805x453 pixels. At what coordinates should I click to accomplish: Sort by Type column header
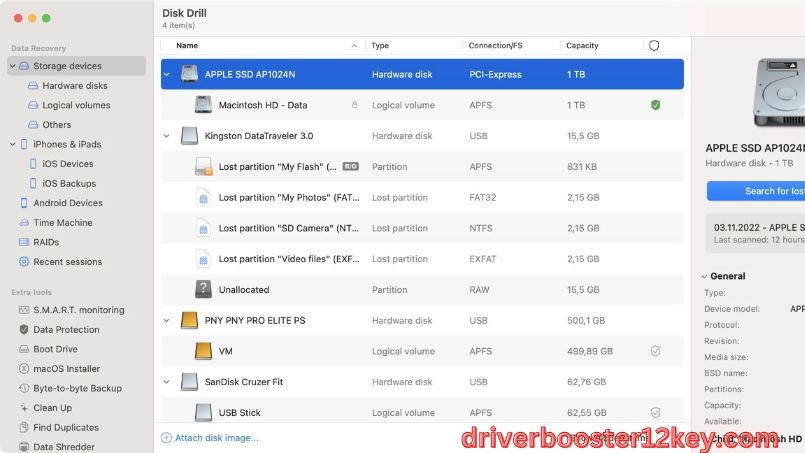[380, 46]
